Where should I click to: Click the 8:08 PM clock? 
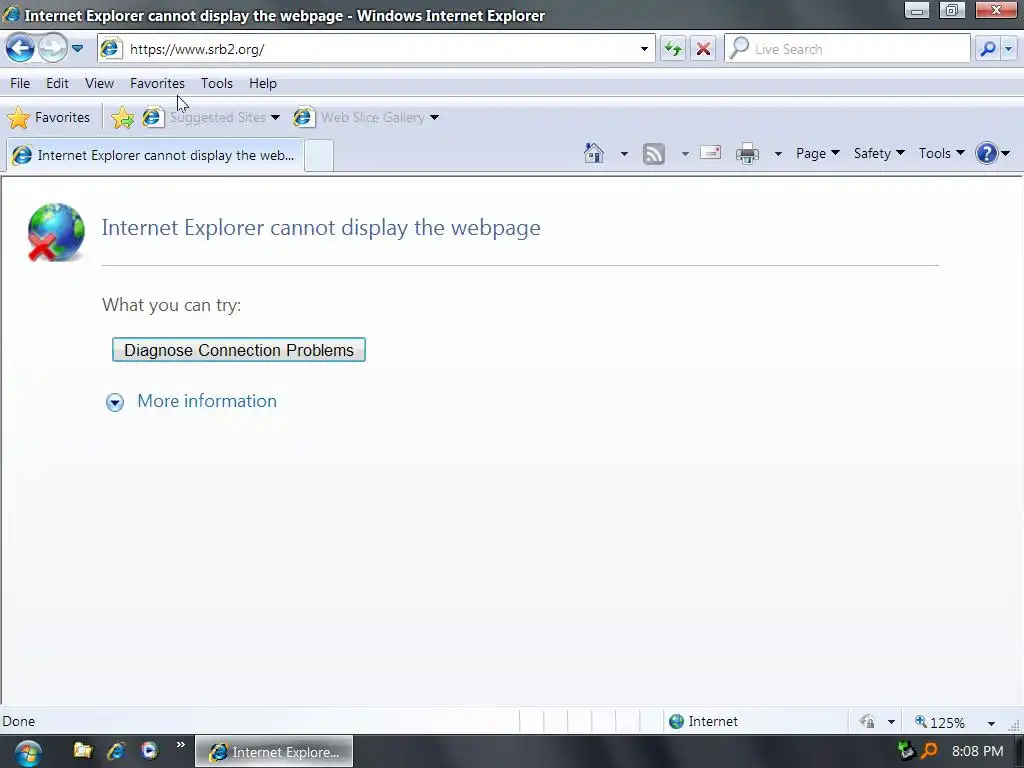977,751
